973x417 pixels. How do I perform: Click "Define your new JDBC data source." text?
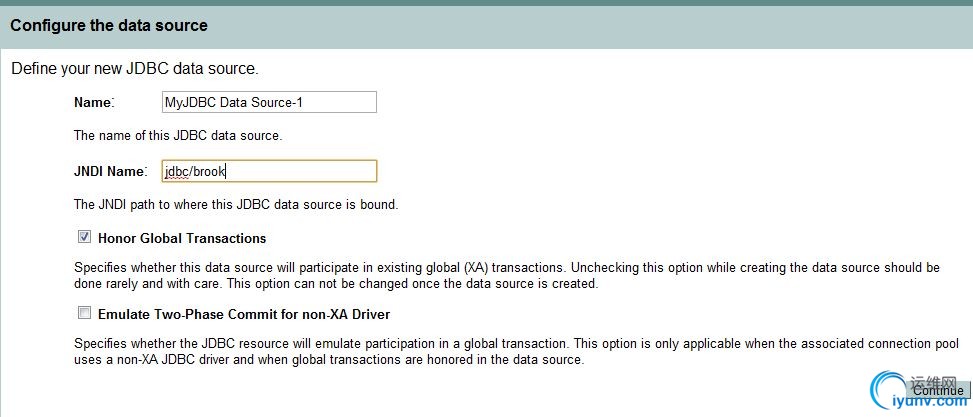pos(134,69)
